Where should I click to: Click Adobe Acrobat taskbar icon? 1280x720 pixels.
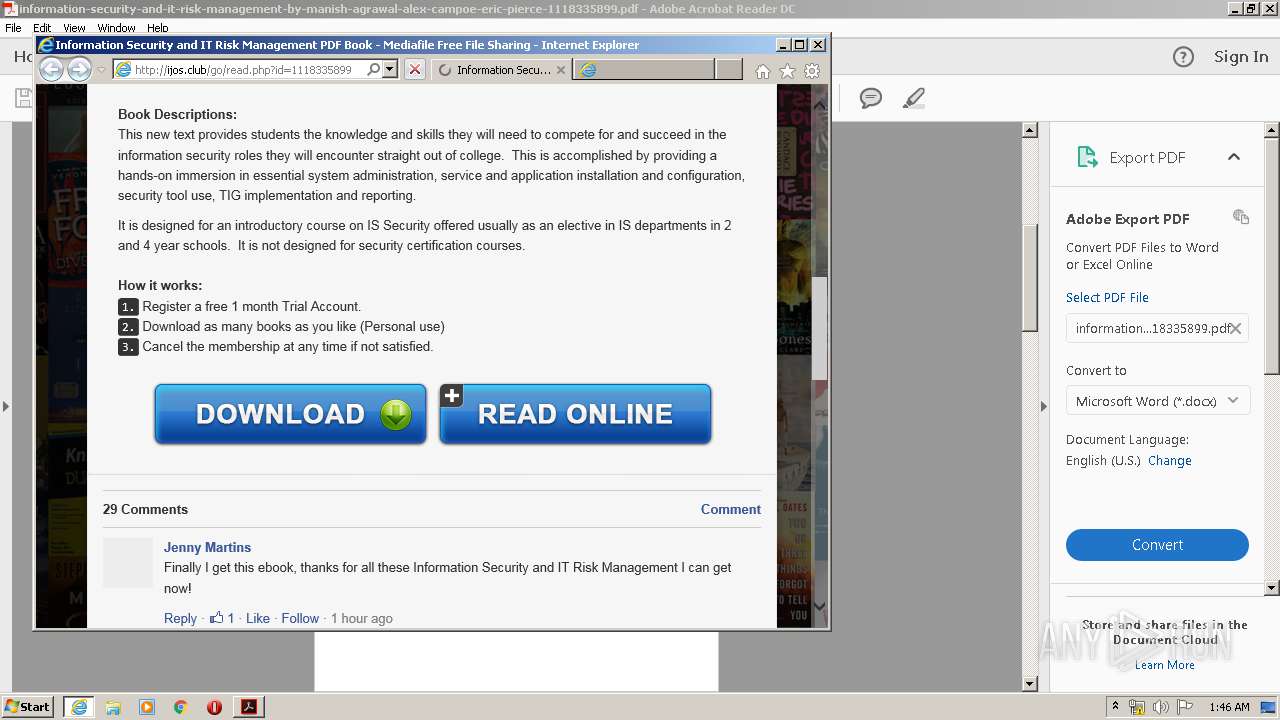(248, 707)
